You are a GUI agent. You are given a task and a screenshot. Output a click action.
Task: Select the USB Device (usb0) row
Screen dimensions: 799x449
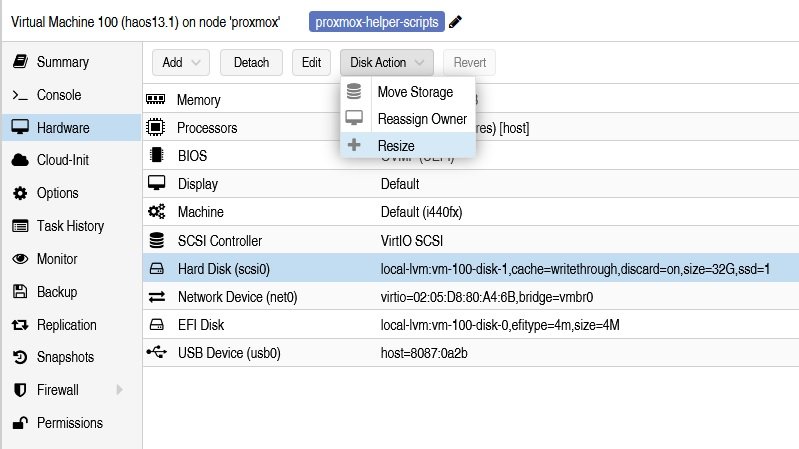pos(229,353)
